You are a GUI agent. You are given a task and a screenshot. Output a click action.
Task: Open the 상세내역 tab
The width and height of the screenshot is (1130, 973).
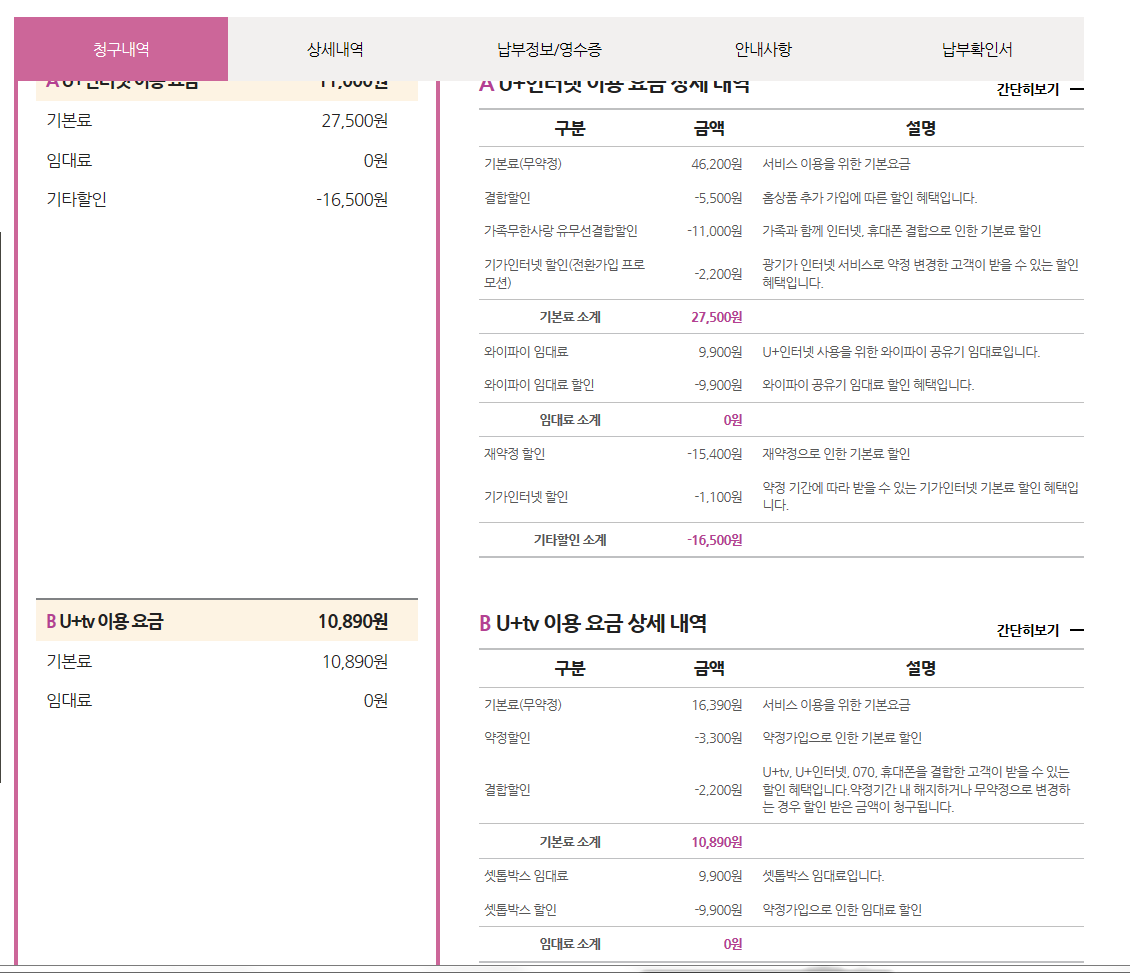[x=335, y=49]
